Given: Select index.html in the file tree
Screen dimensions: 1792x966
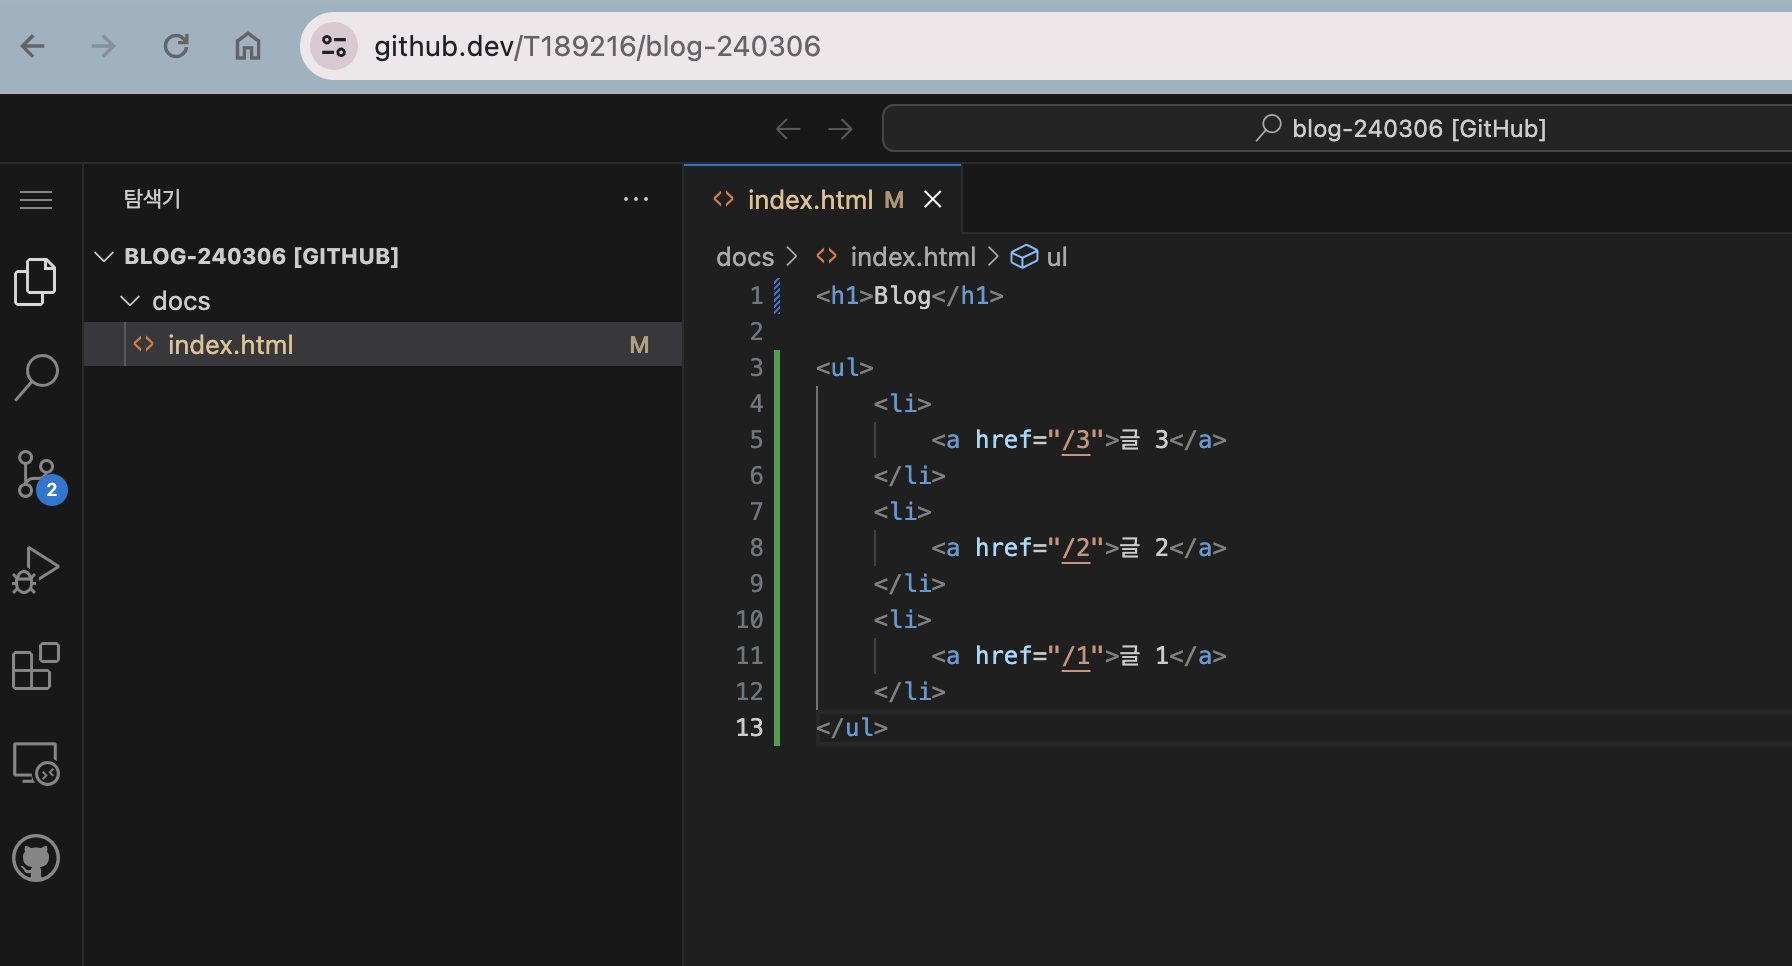Looking at the screenshot, I should [x=383, y=344].
